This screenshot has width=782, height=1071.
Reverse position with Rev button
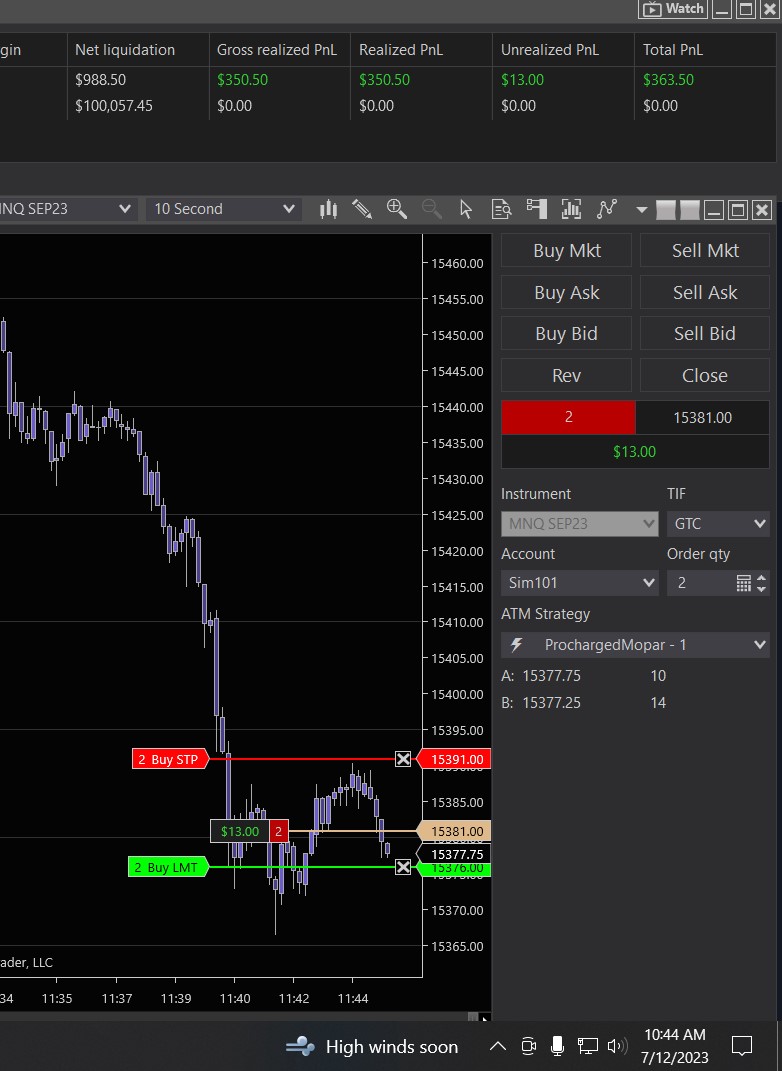coord(566,375)
